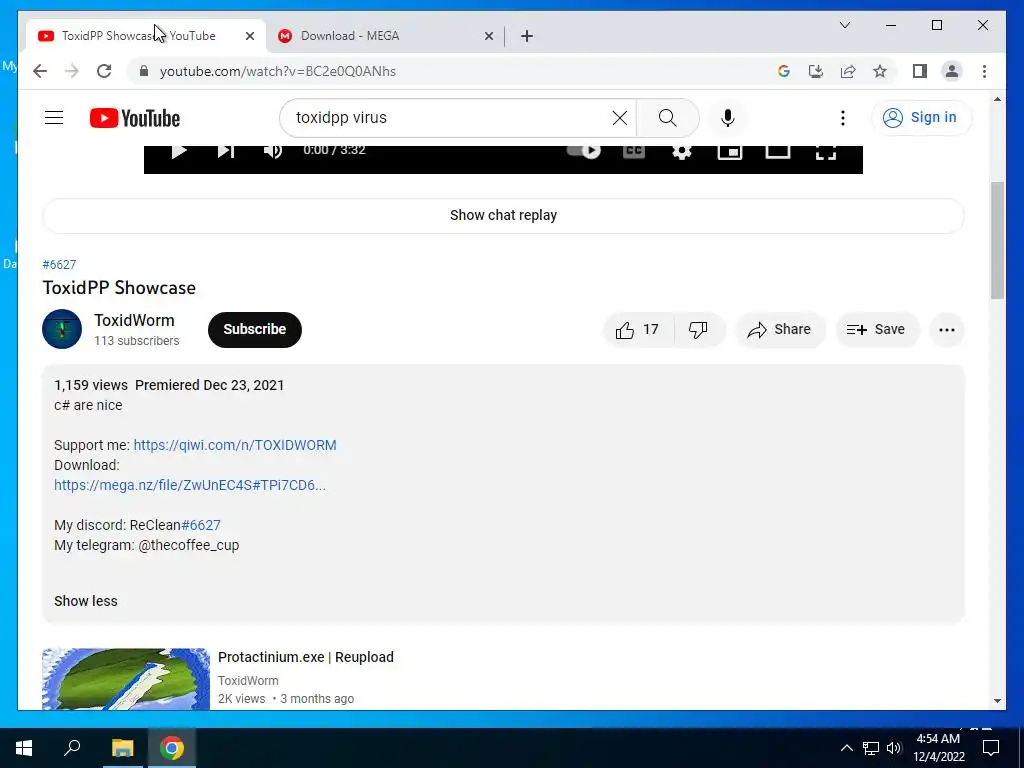Viewport: 1024px width, 768px height.
Task: Activate miniplayer mode icon
Action: [729, 152]
